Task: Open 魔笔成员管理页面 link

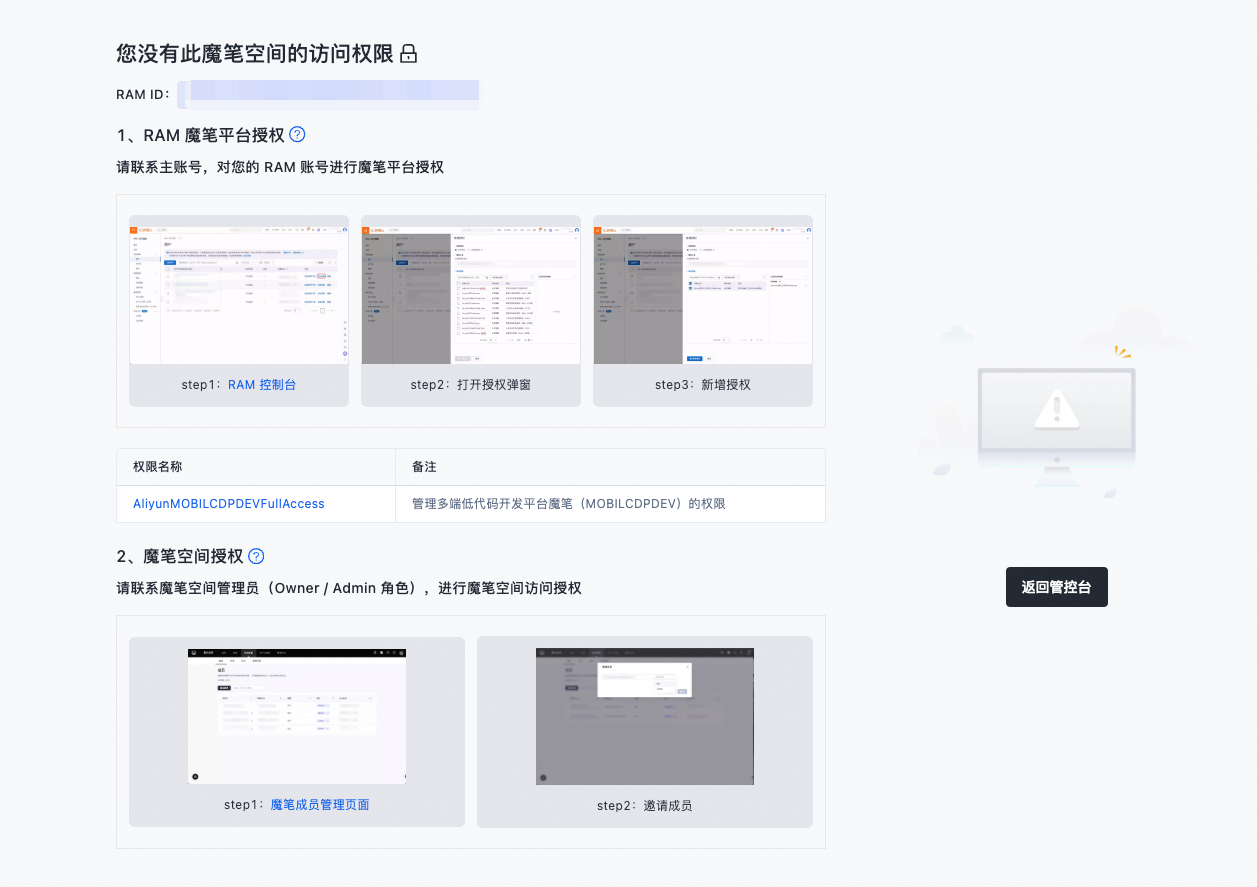Action: point(320,804)
